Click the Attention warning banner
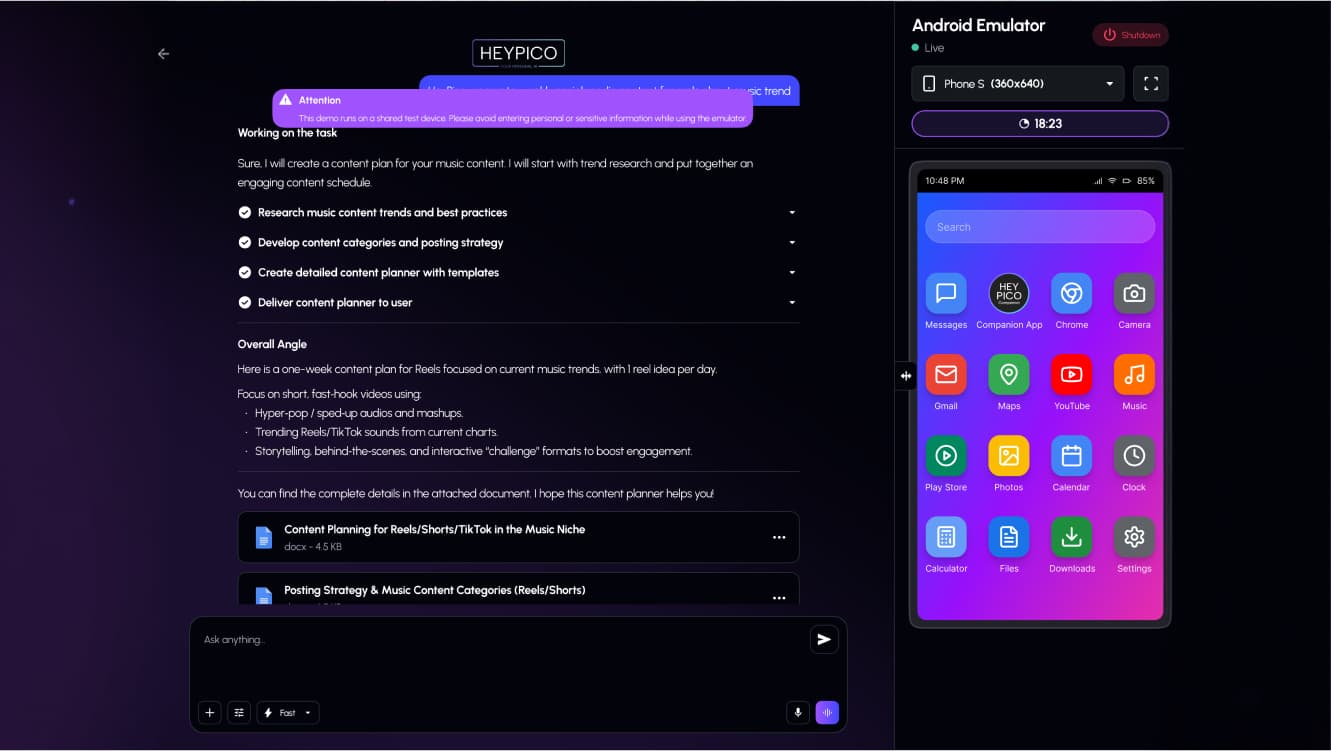1331x751 pixels. [x=512, y=108]
